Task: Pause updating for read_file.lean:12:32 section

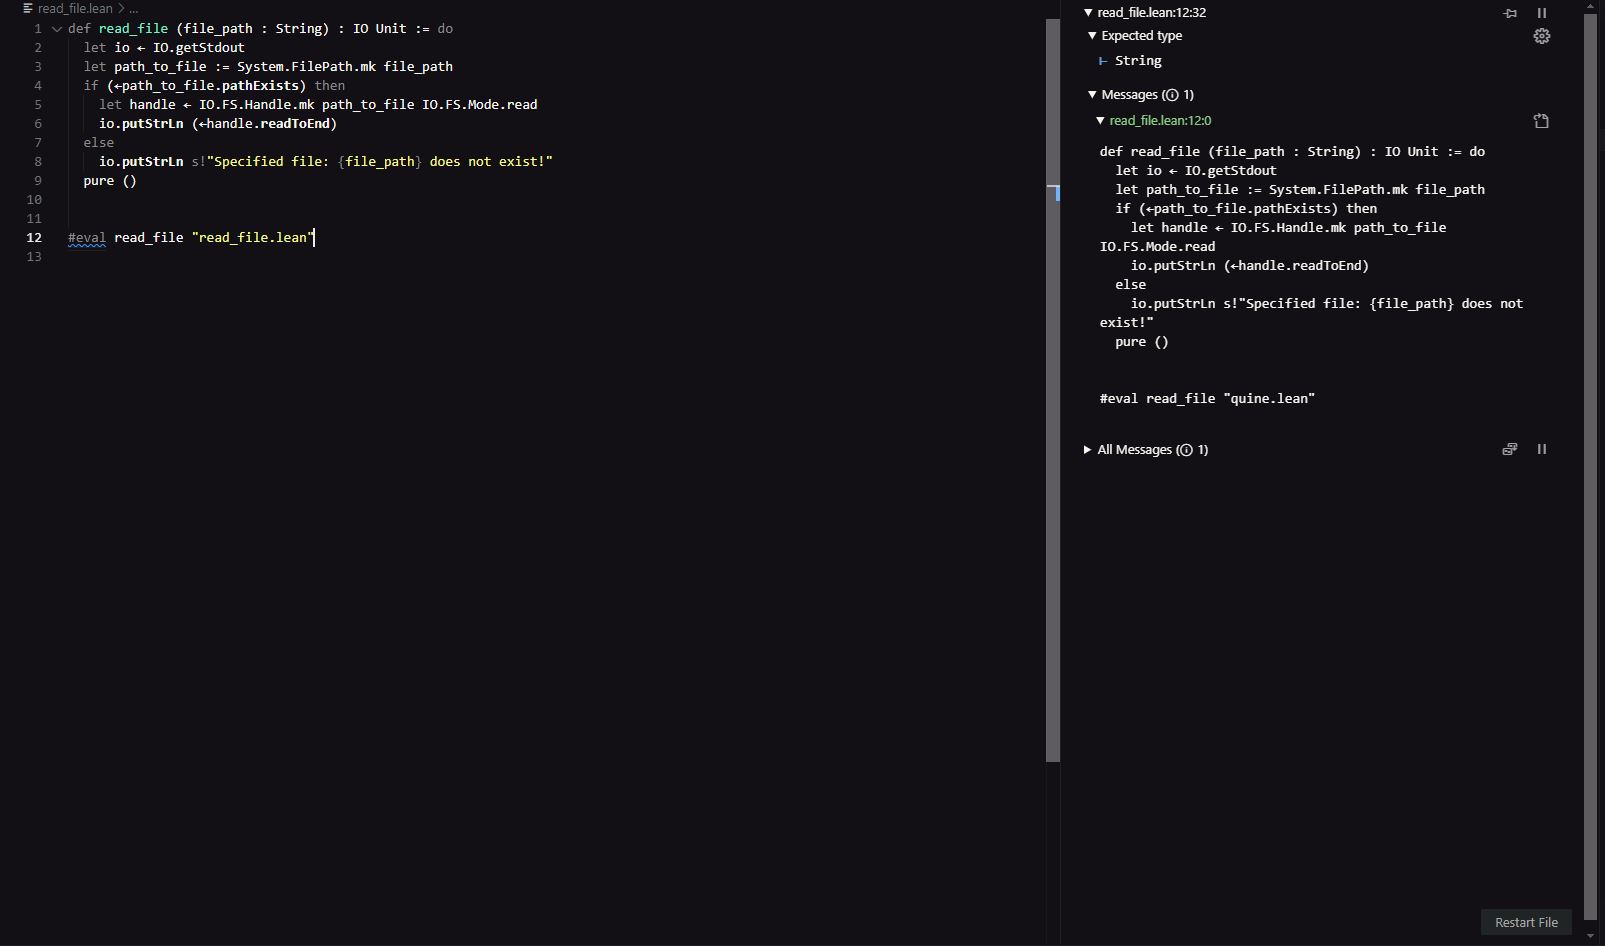Action: click(1542, 13)
